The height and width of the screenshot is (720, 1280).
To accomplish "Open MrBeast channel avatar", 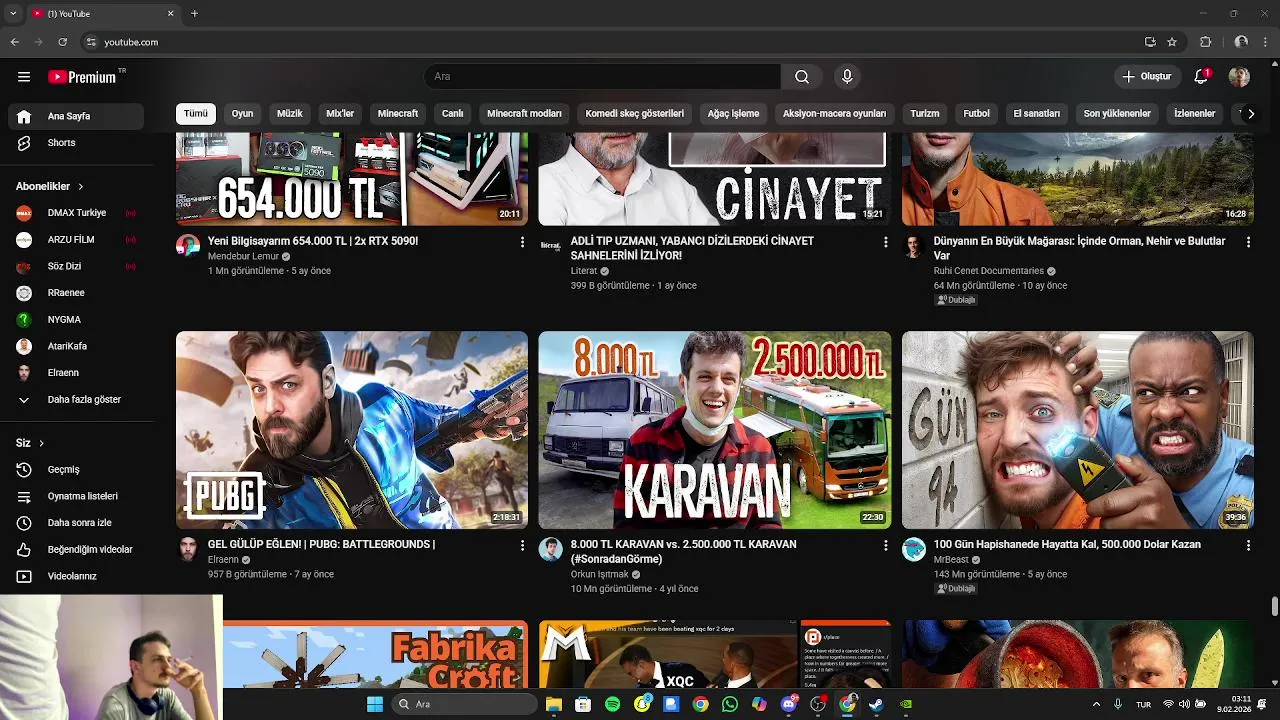I will pos(914,549).
